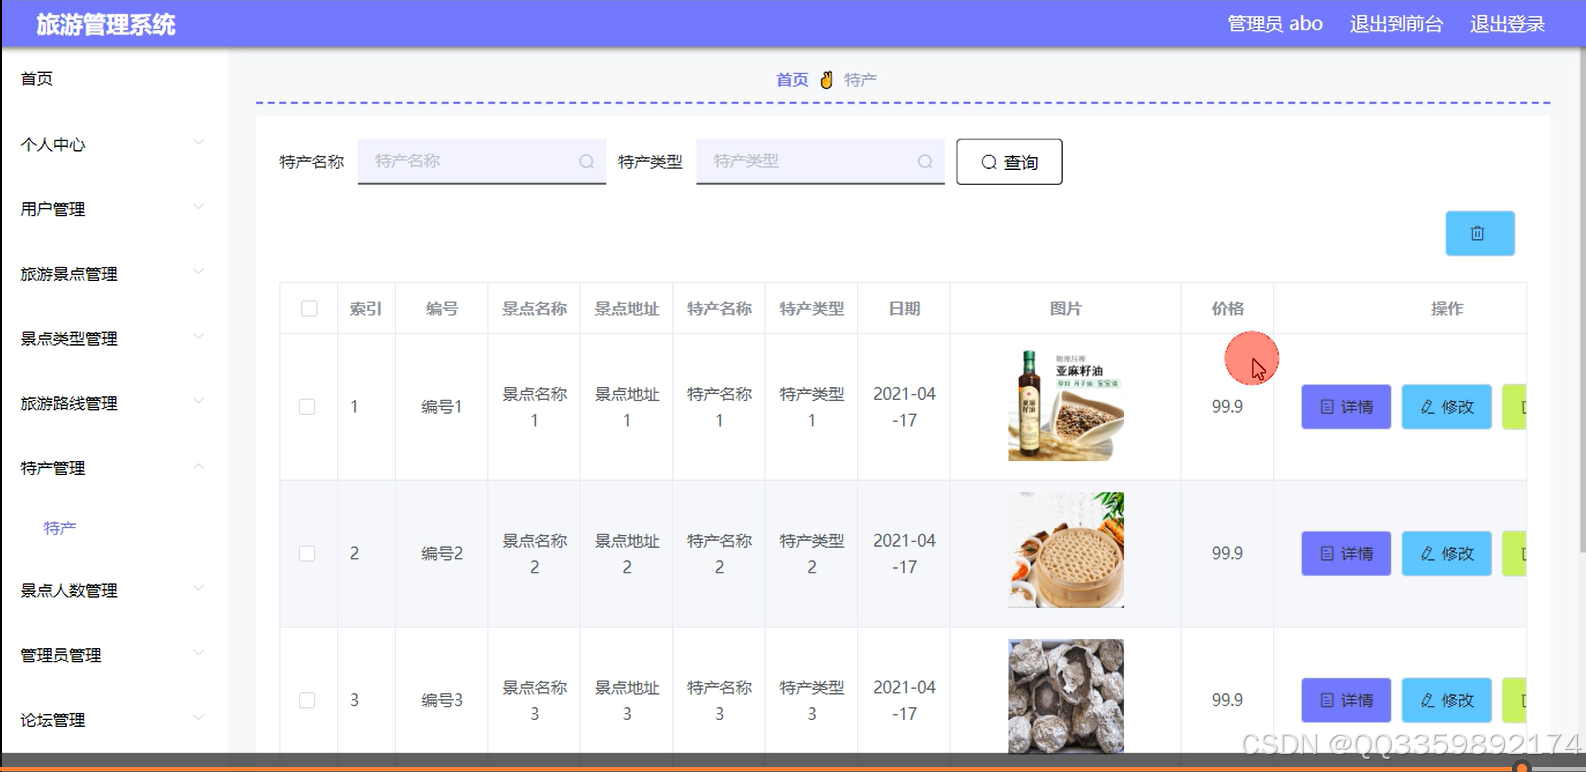Collapse the 特产管理 menu chevron

pyautogui.click(x=198, y=466)
